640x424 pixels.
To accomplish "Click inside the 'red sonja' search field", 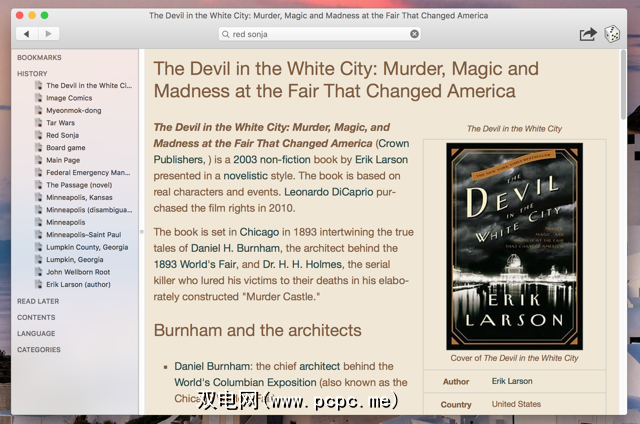I will click(320, 34).
